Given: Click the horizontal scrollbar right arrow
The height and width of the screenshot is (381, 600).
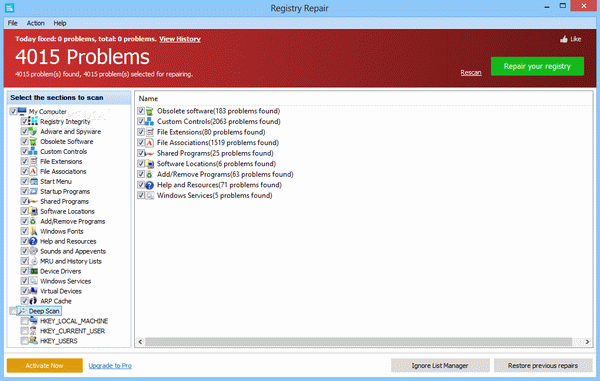Looking at the screenshot, I should 587,342.
